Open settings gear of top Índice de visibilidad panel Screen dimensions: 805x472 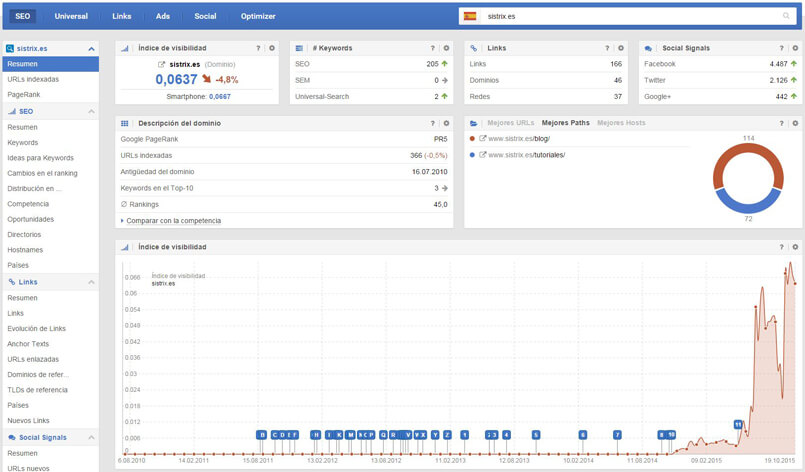point(272,48)
